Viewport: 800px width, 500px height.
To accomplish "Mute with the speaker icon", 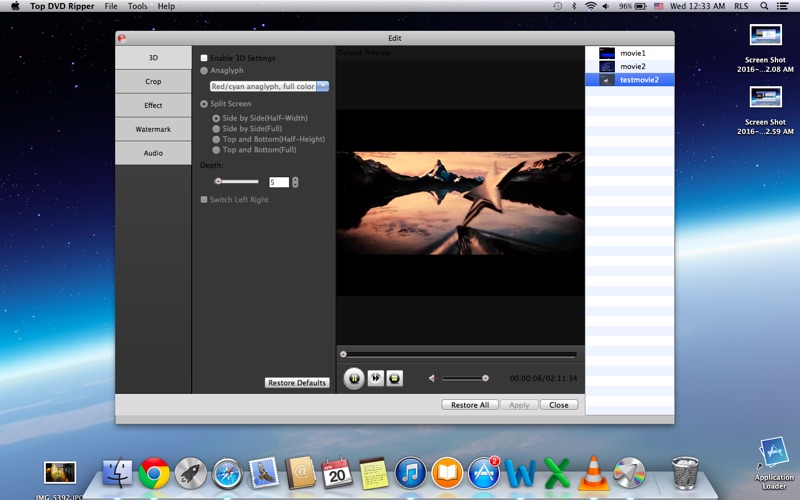I will [433, 378].
